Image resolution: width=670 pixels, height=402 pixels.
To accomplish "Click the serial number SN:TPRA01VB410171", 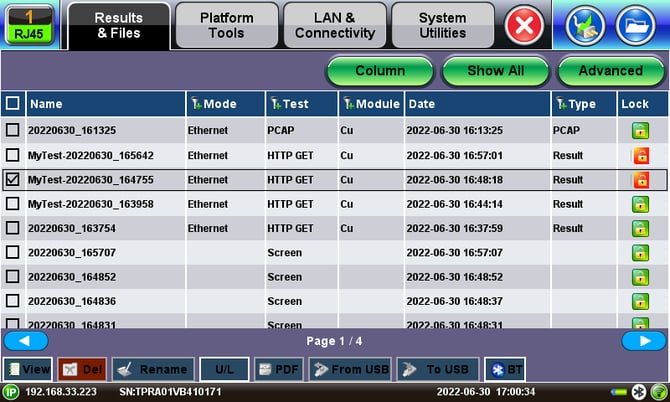I will [170, 392].
